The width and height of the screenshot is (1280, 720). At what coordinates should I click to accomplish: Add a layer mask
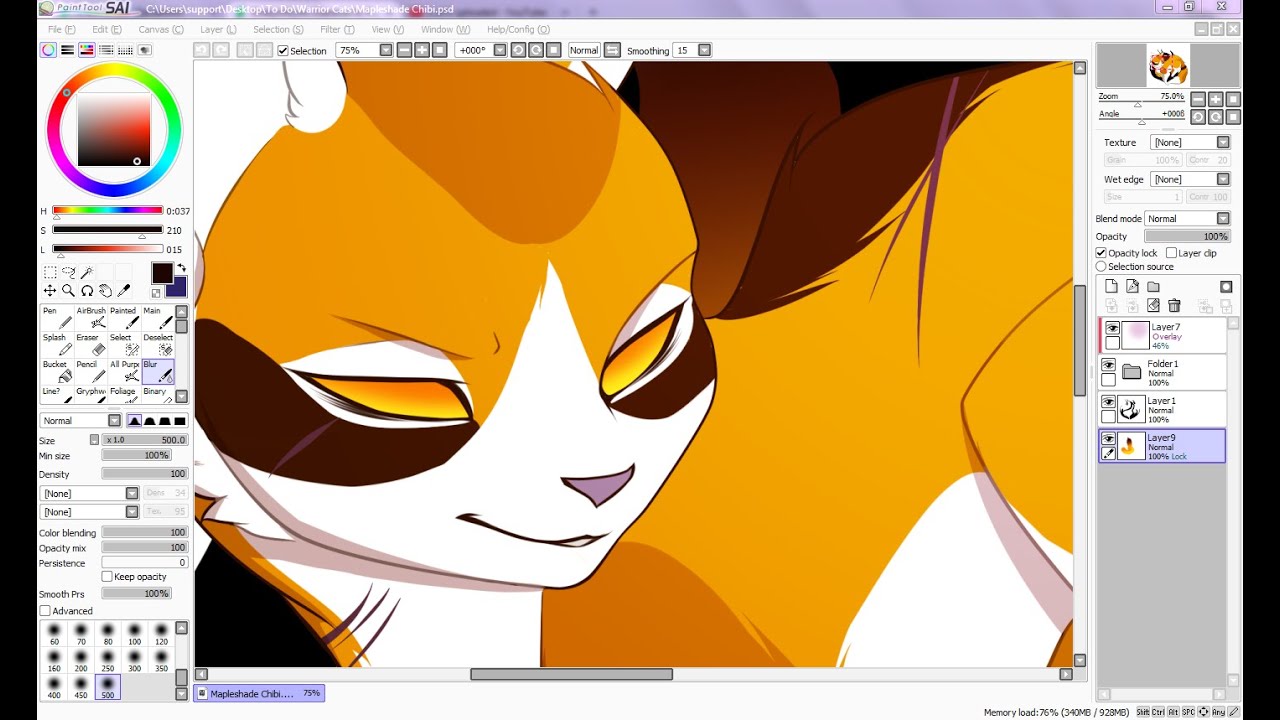1226,287
